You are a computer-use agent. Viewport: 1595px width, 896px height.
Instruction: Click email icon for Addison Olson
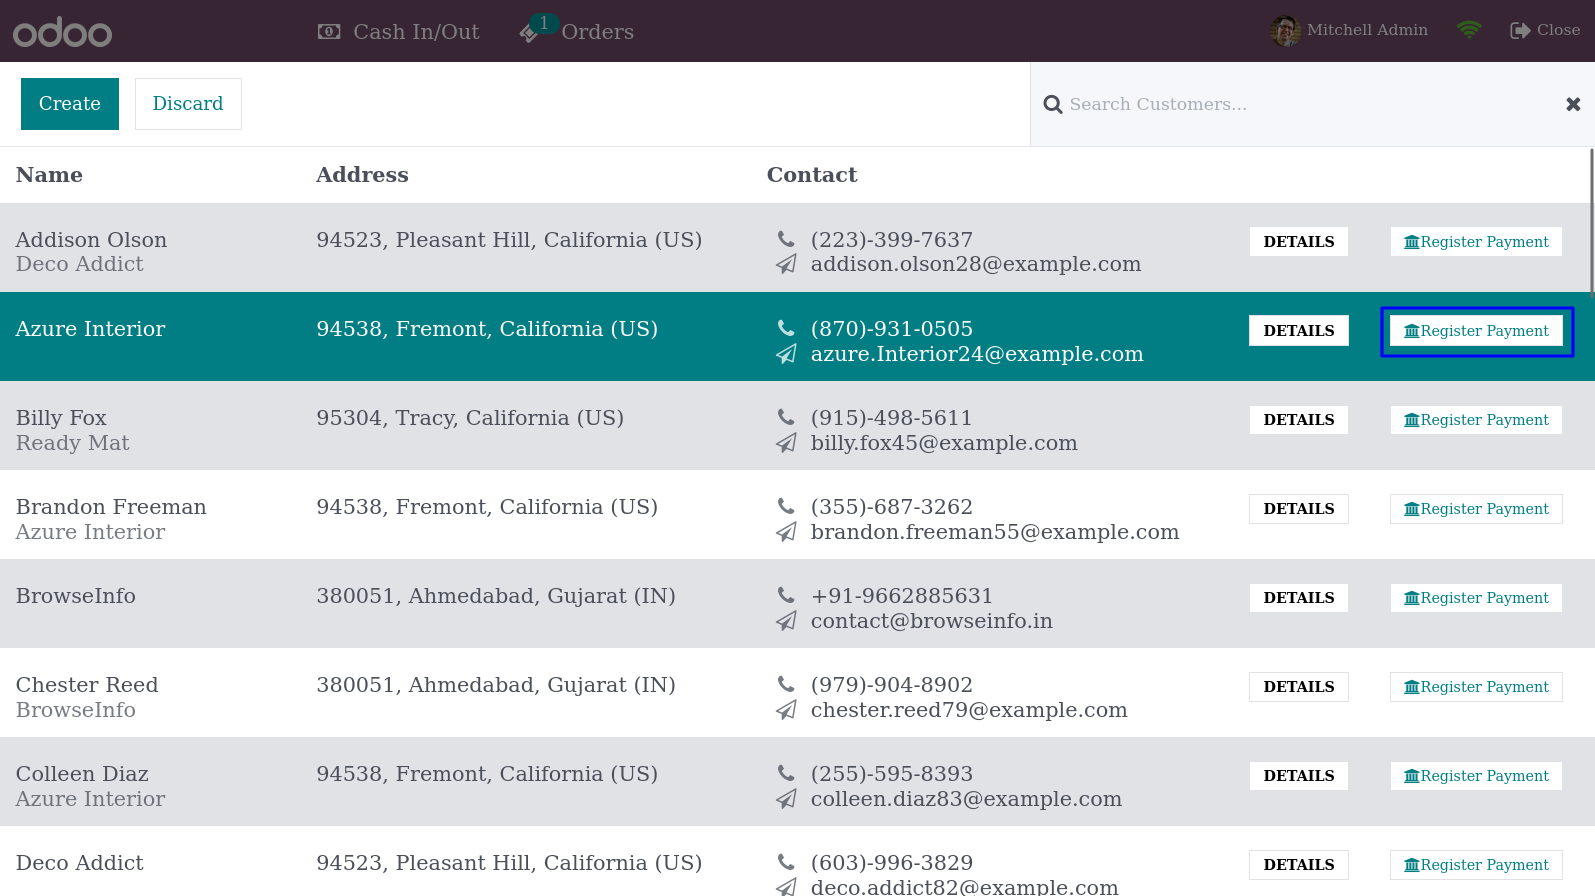(x=786, y=264)
